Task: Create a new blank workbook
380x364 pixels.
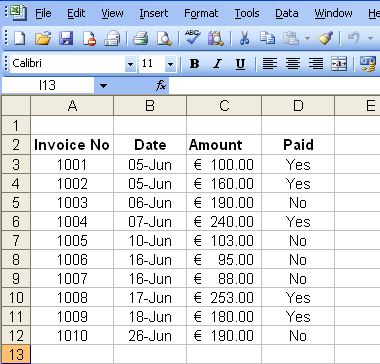Action: (x=19, y=39)
